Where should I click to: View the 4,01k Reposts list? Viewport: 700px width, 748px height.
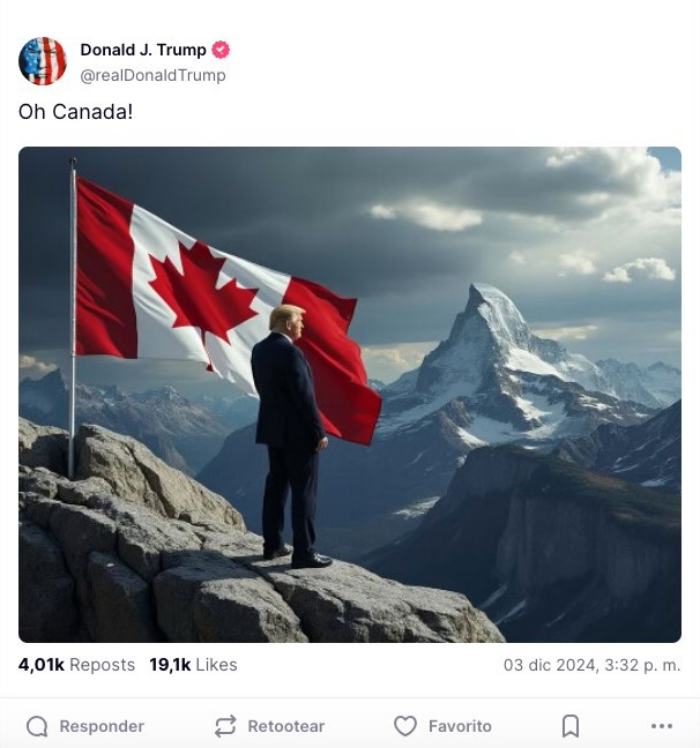tap(76, 665)
